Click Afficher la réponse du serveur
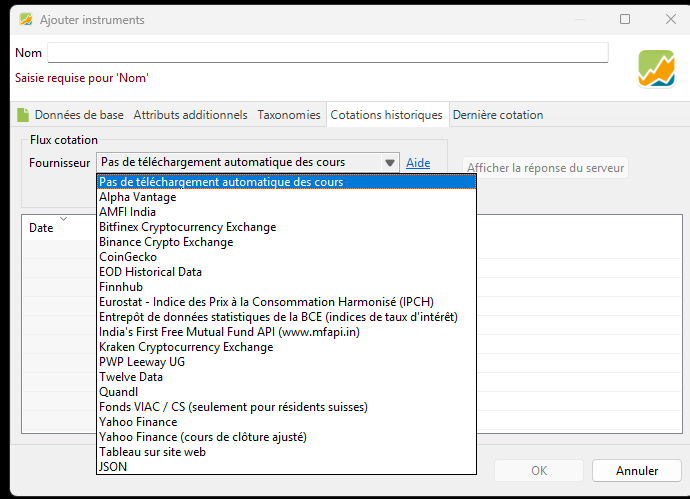The height and width of the screenshot is (499, 690). pyautogui.click(x=545, y=168)
